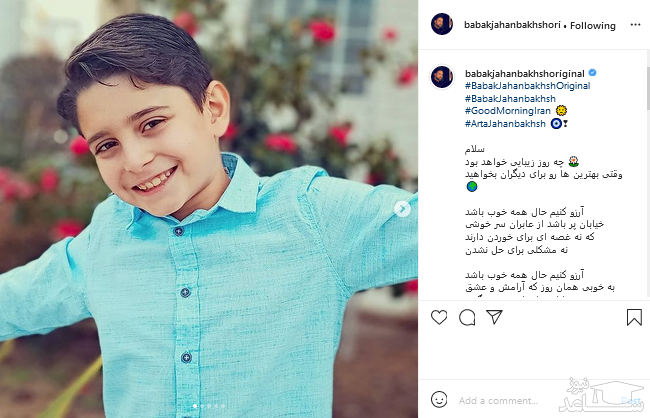Viewport: 650px width, 418px height.
Task: Open babakjahanbakhshori profile in header
Action: coord(512,25)
